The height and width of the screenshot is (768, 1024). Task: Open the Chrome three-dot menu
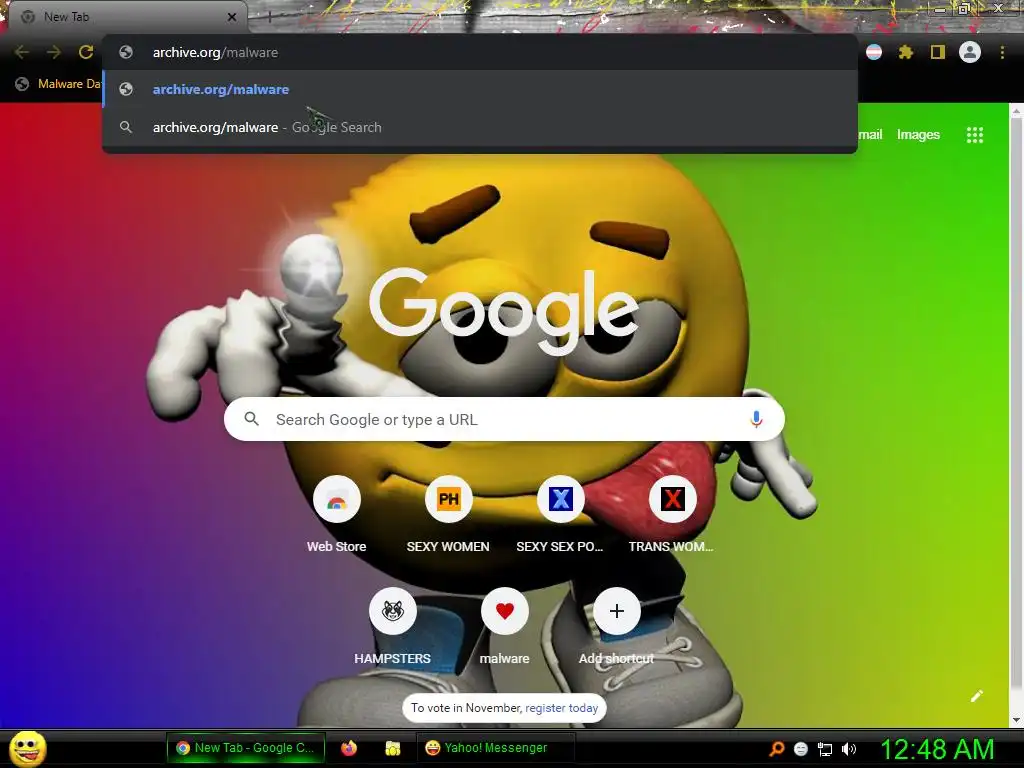coord(1002,52)
